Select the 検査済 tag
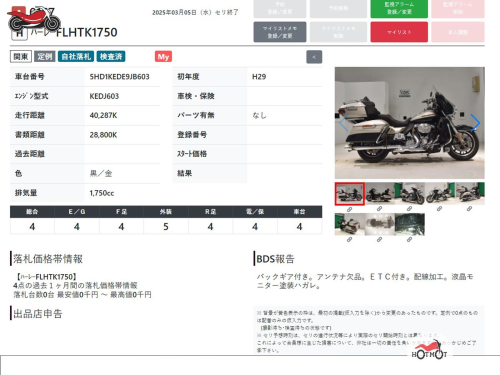Screen dimensions: 500x375 click(x=111, y=57)
